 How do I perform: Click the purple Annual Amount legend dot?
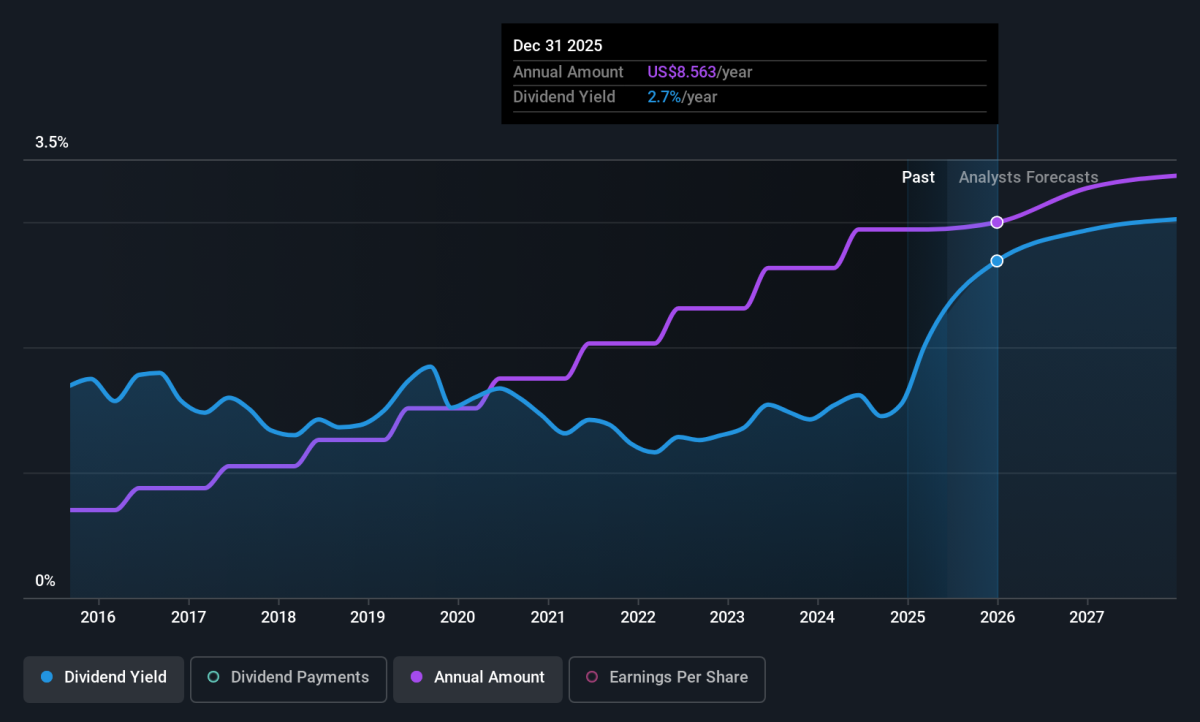(416, 677)
